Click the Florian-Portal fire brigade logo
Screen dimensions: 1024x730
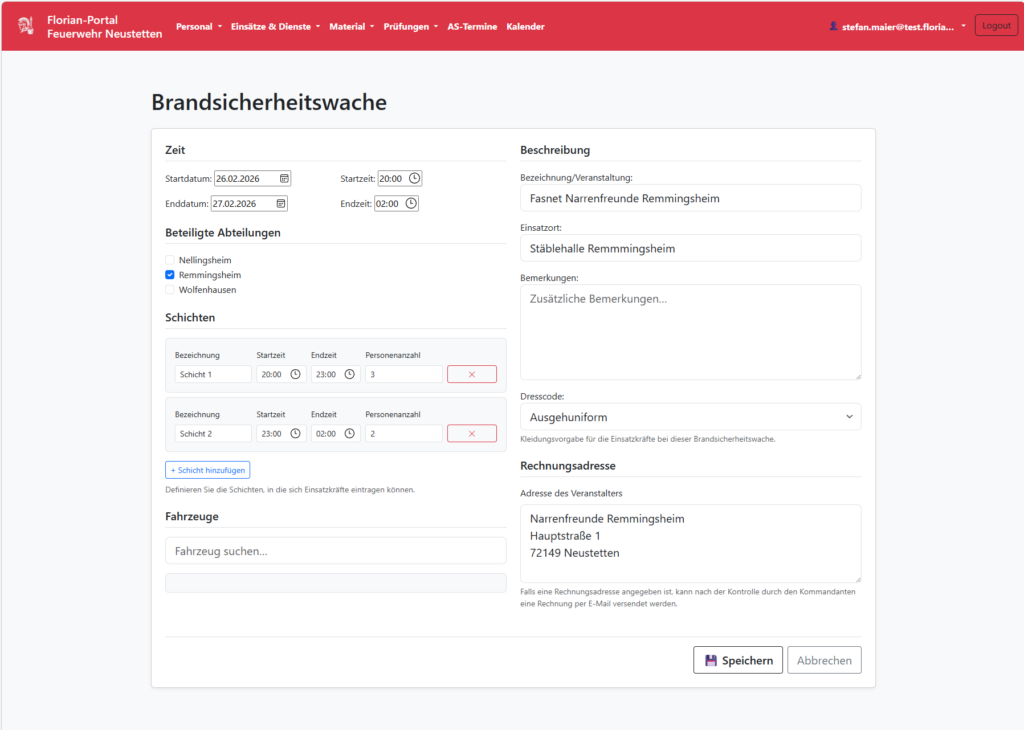tap(26, 26)
